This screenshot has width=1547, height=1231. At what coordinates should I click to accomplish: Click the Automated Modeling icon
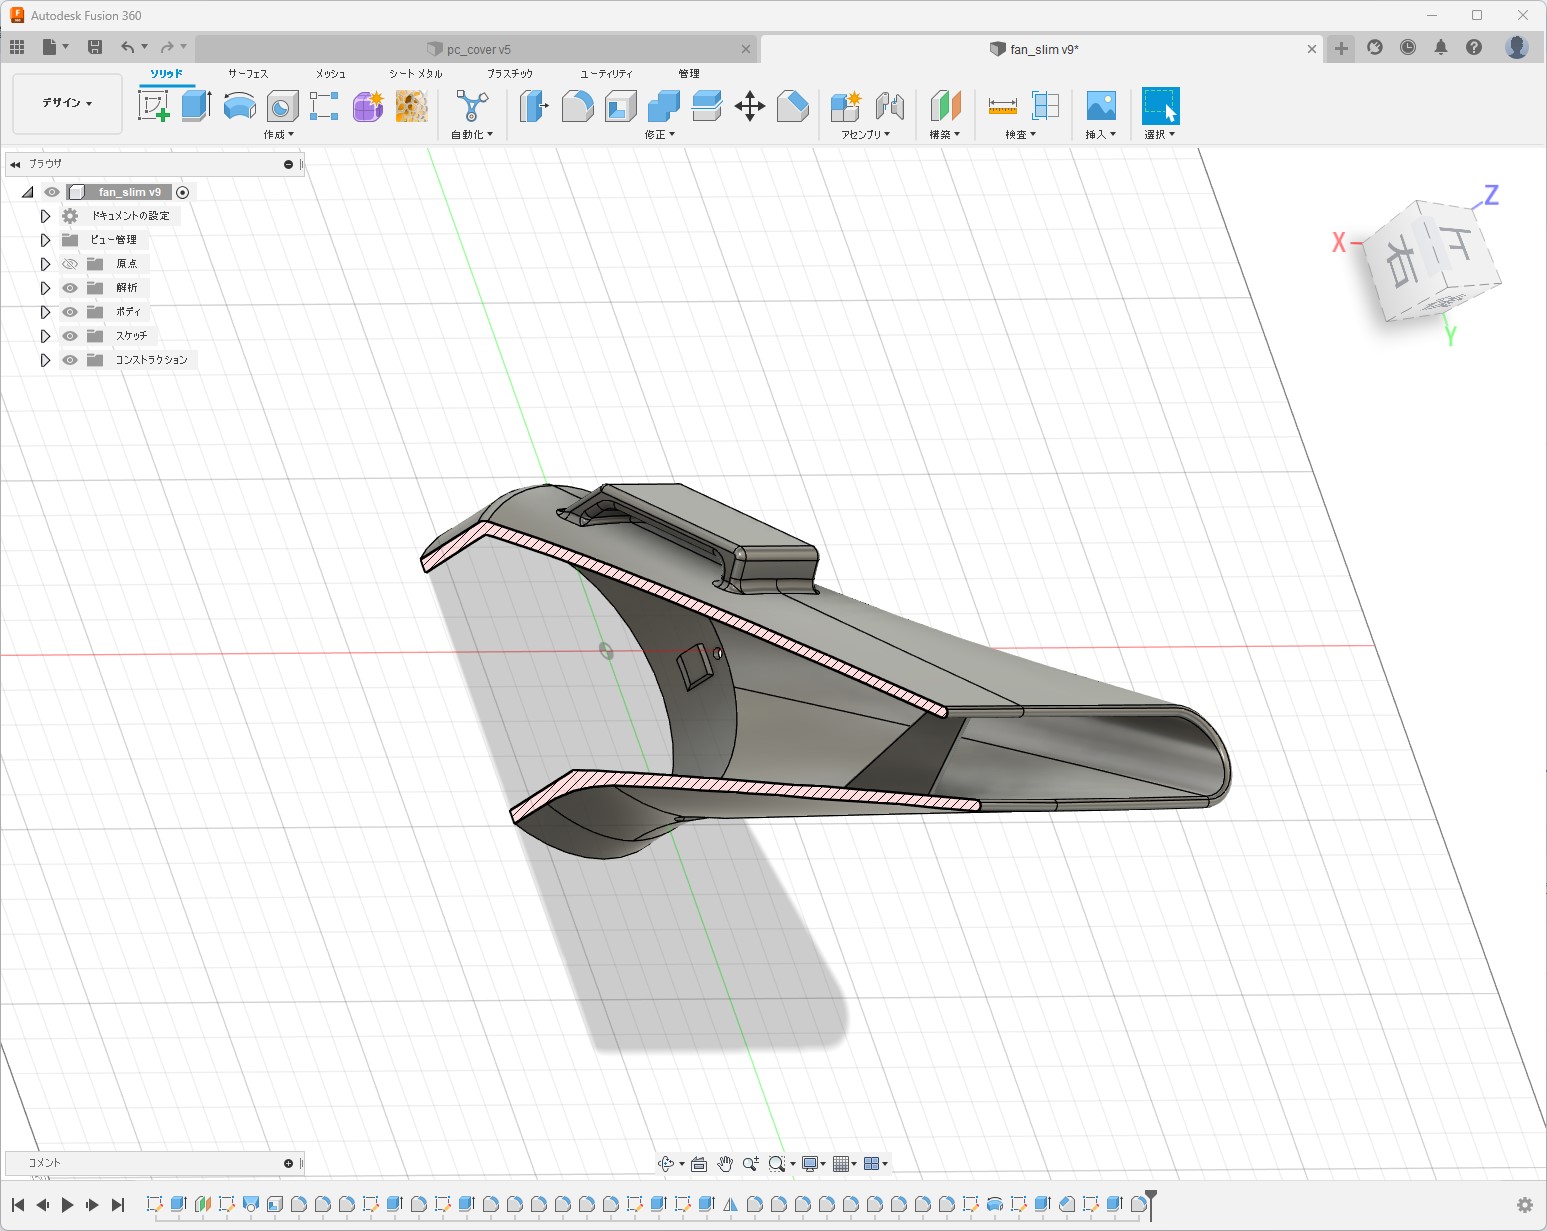coord(472,106)
